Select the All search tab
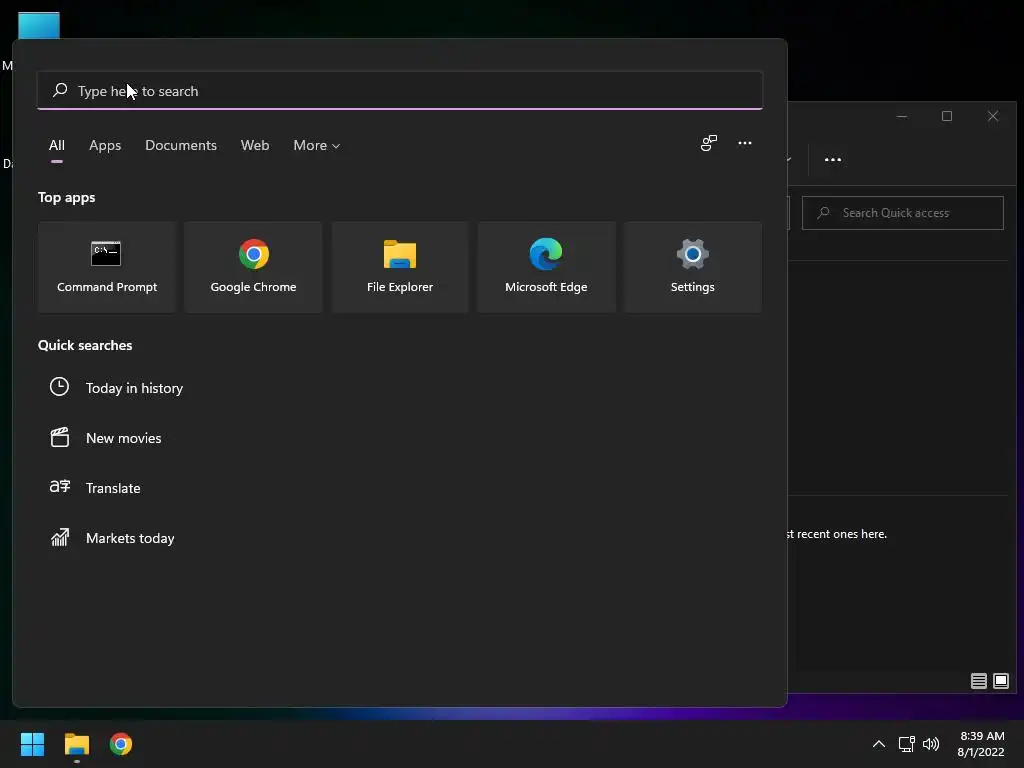 (x=57, y=145)
